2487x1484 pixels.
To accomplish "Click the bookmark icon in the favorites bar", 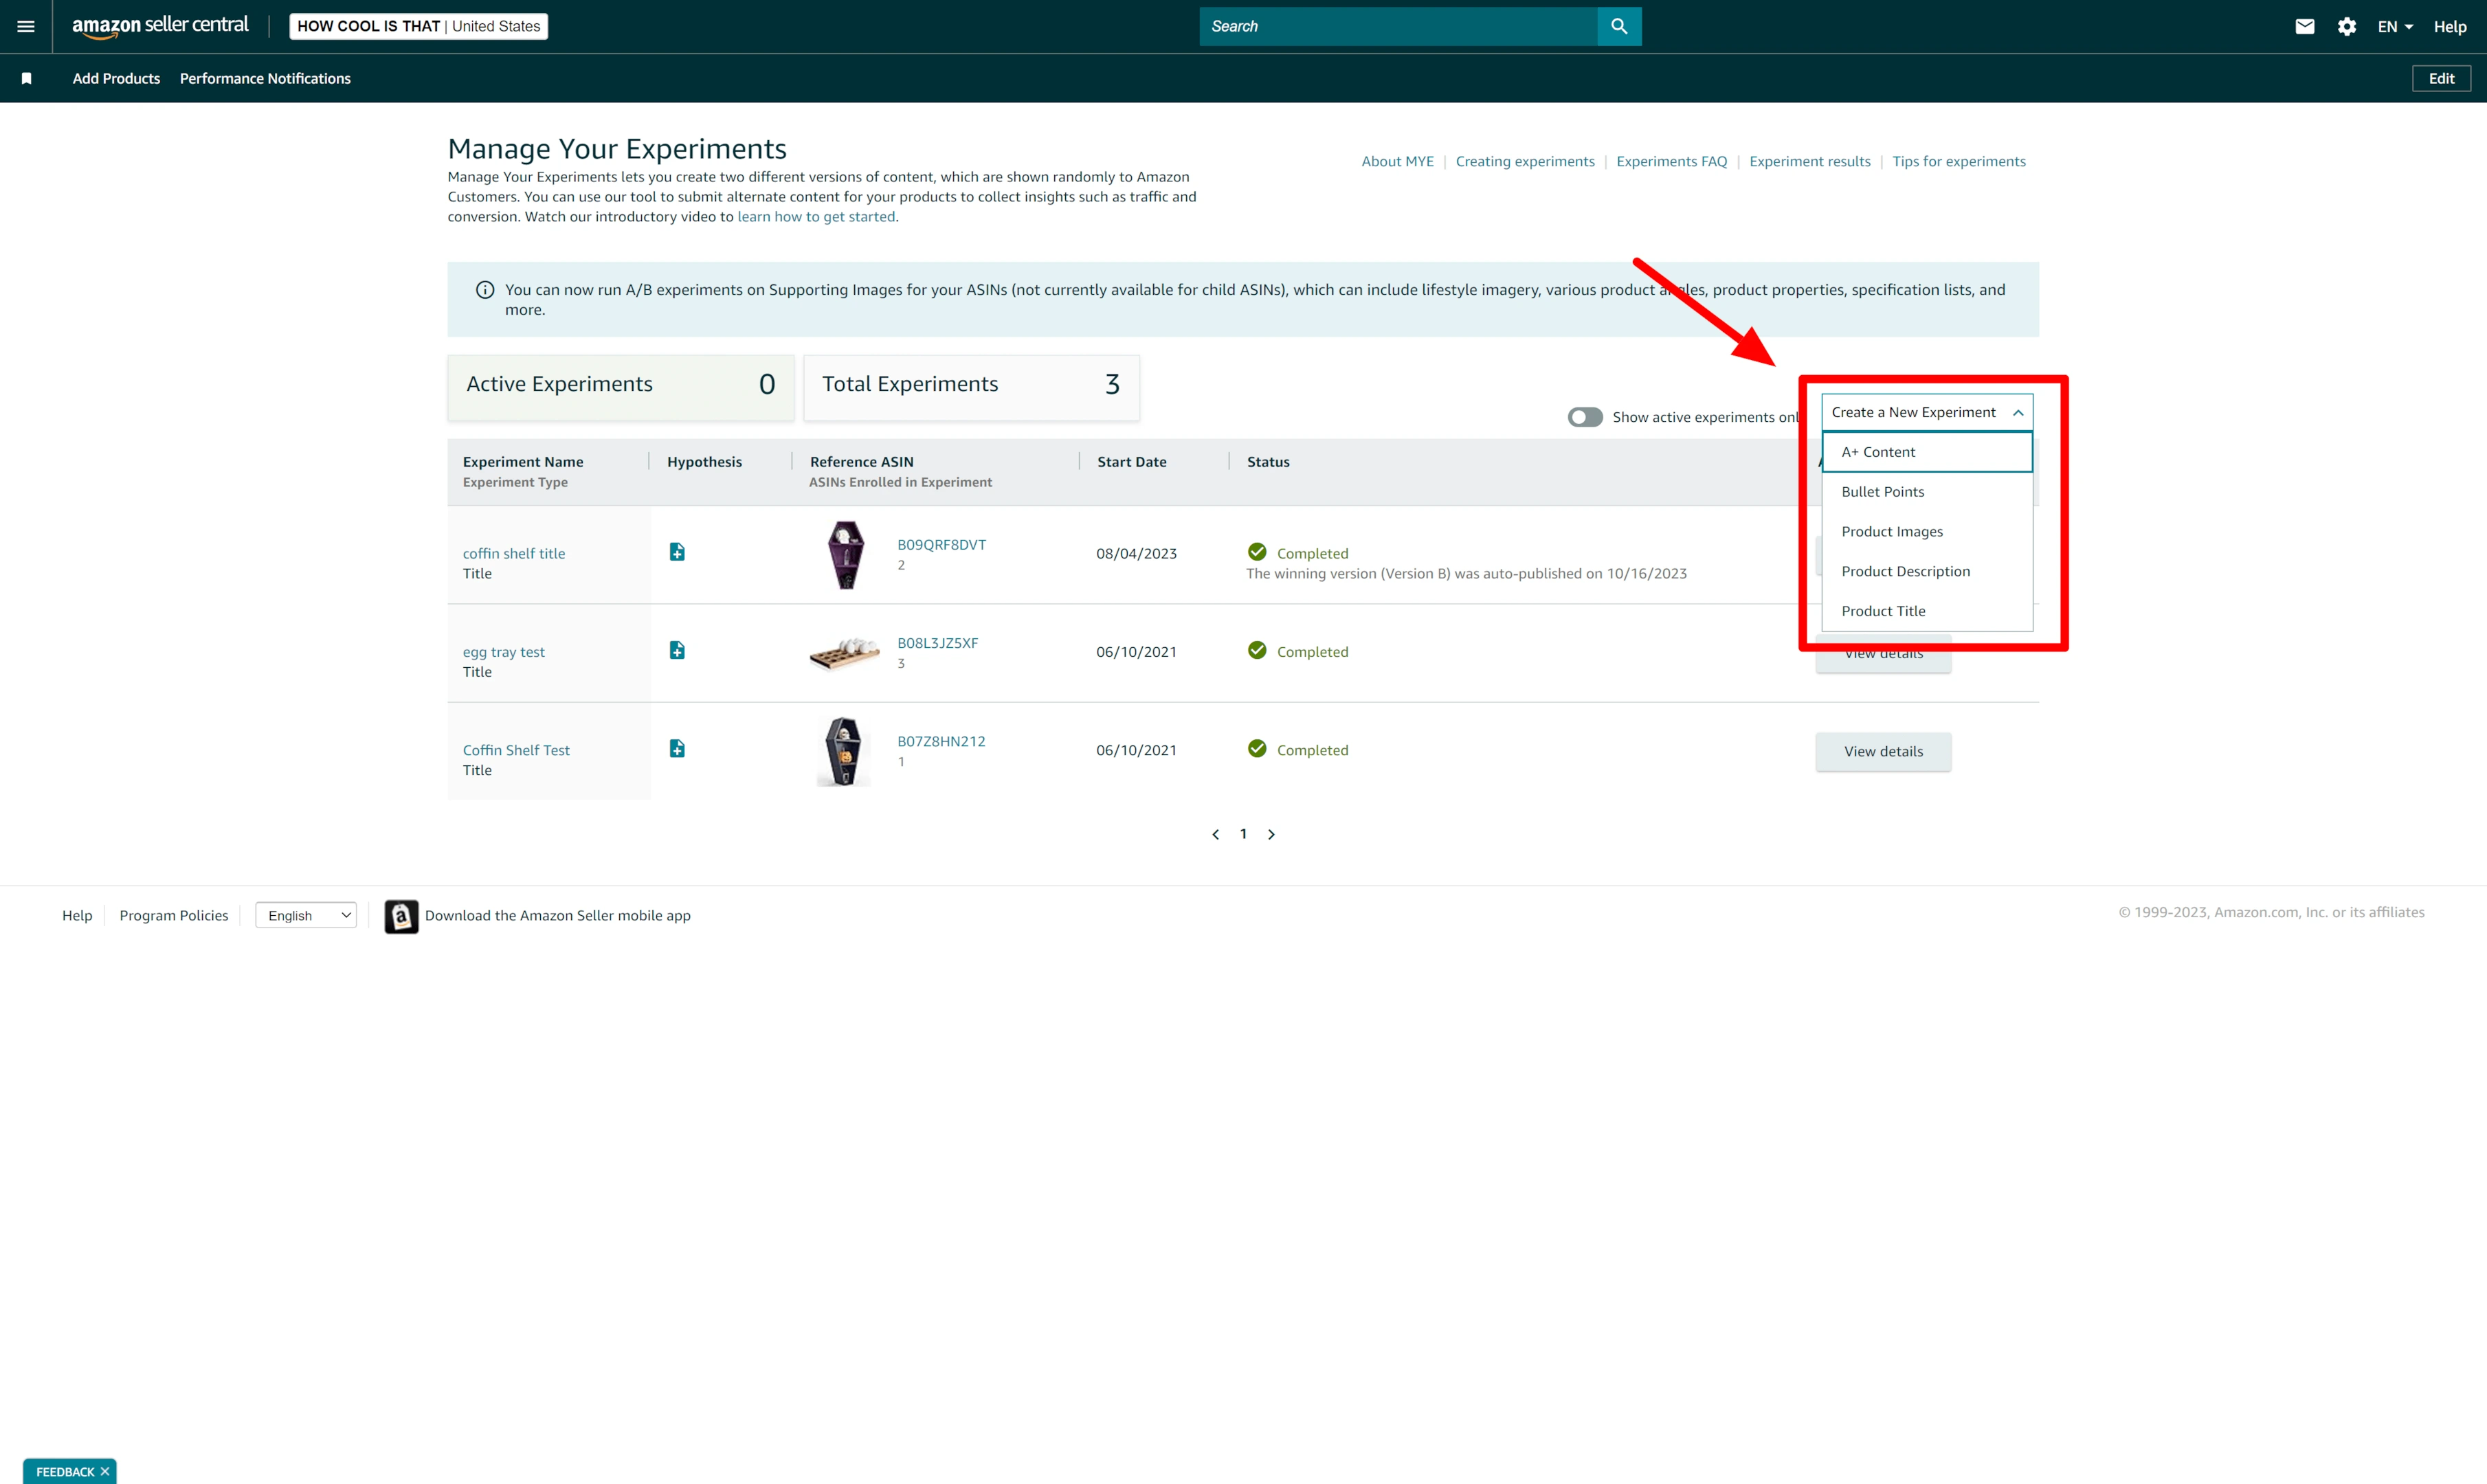I will coord(27,78).
